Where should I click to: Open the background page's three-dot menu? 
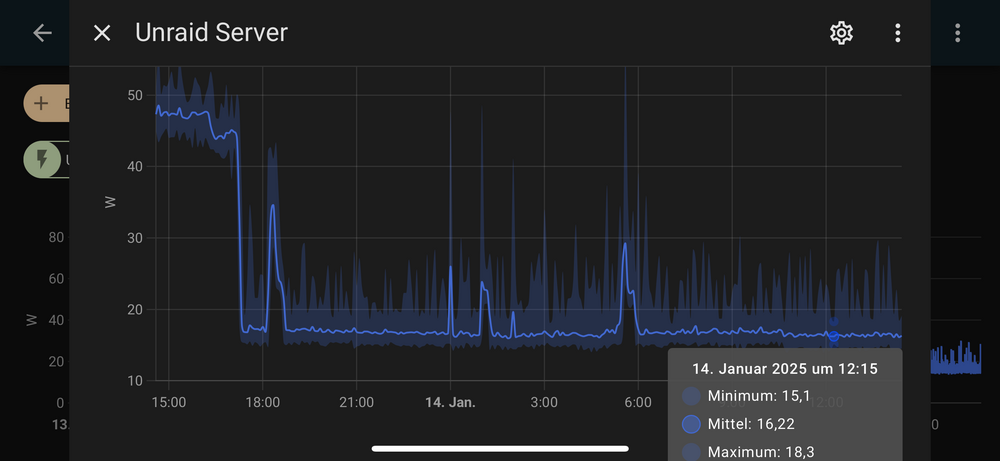pyautogui.click(x=957, y=33)
